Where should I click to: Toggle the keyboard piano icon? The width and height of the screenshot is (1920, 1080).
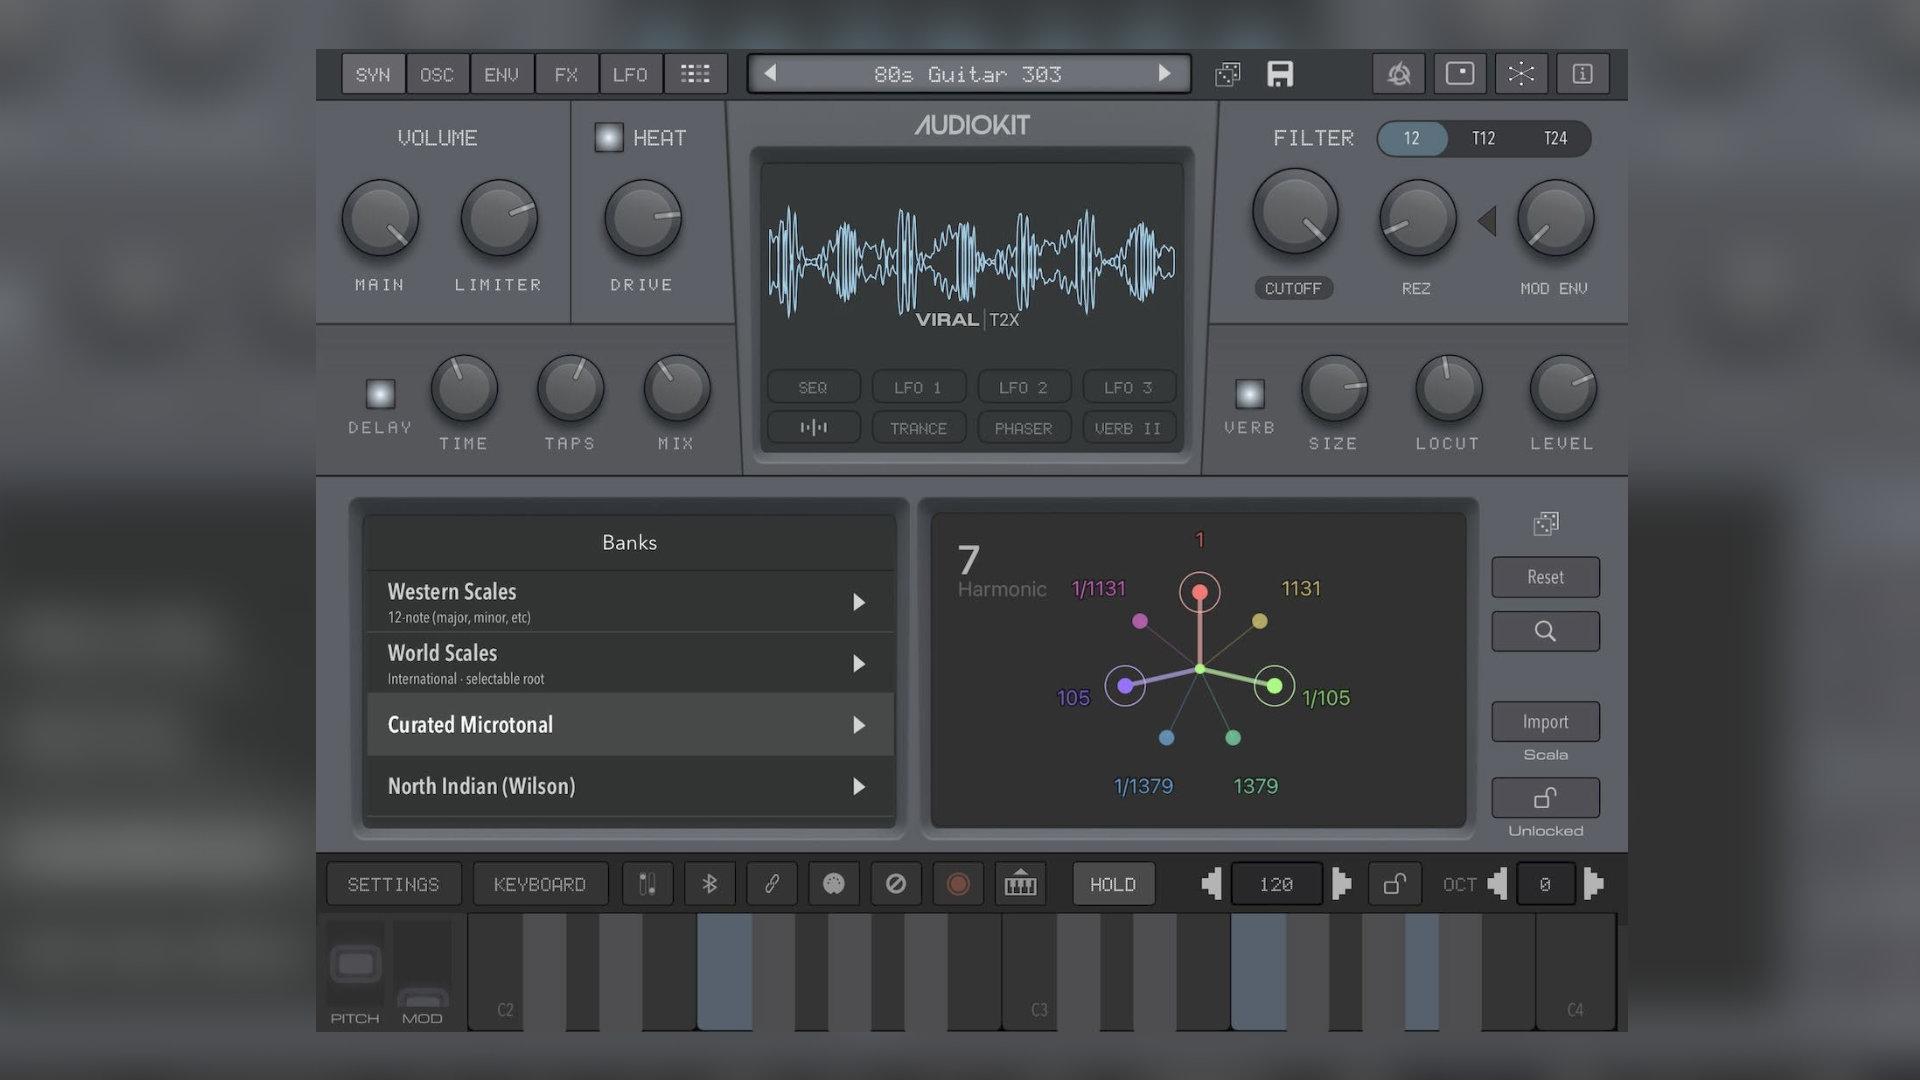coord(1020,884)
